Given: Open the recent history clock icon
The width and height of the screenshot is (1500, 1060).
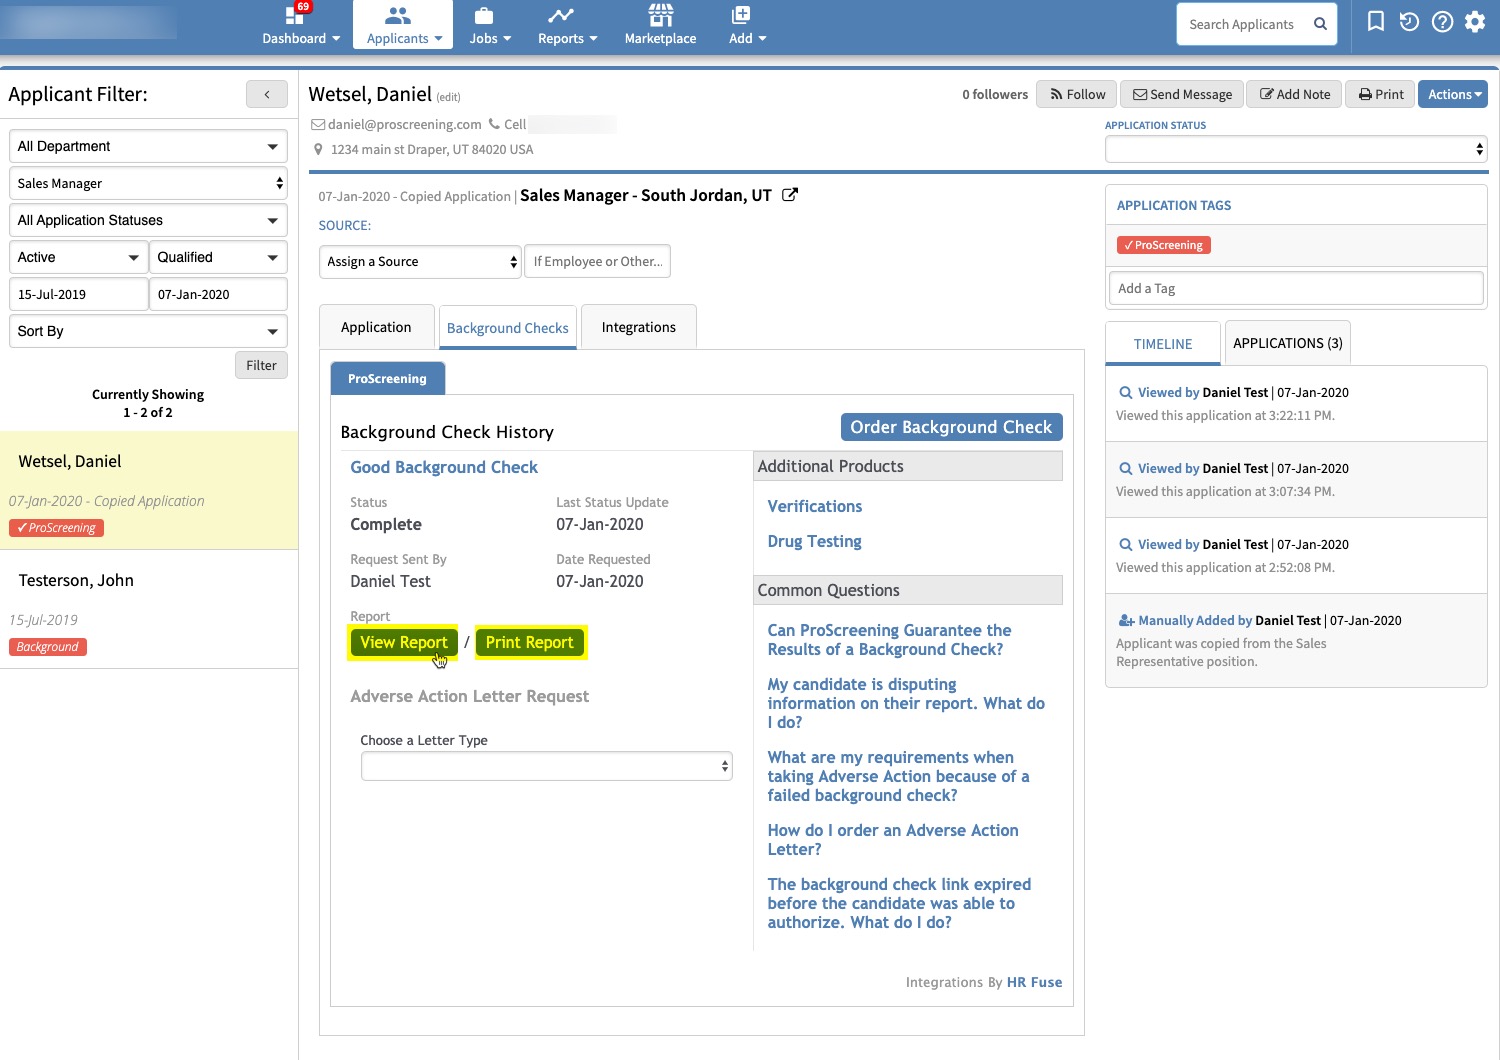Looking at the screenshot, I should click(1409, 22).
